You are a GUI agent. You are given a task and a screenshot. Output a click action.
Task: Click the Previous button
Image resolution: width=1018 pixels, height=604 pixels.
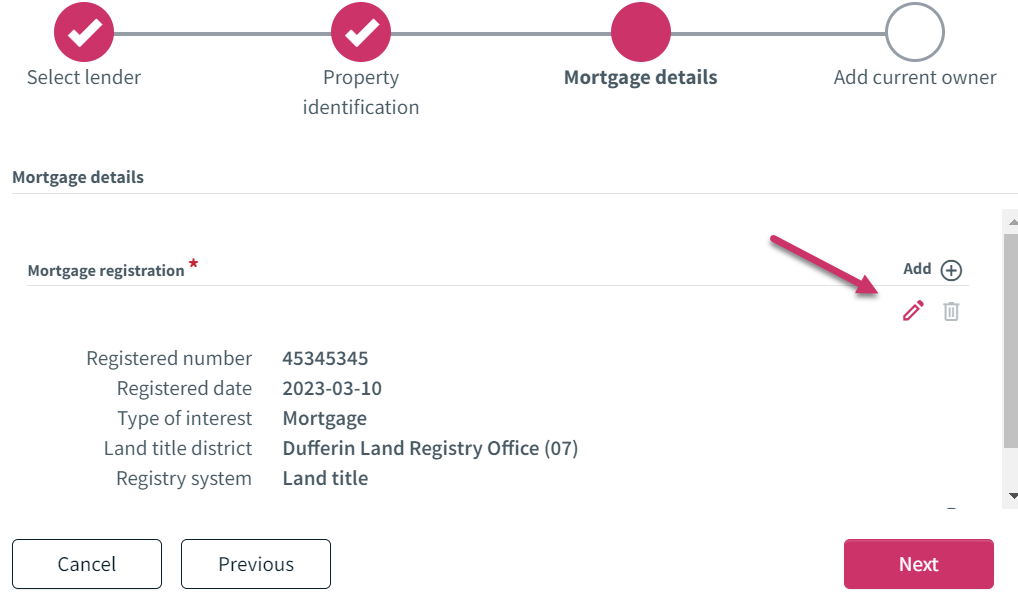pos(256,564)
